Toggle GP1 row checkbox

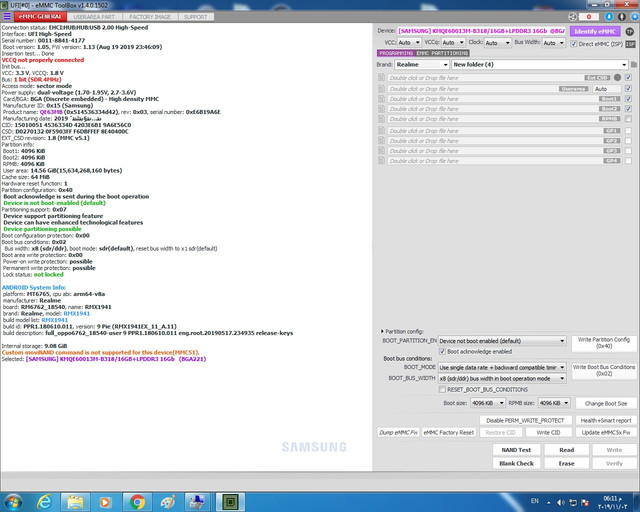(629, 131)
